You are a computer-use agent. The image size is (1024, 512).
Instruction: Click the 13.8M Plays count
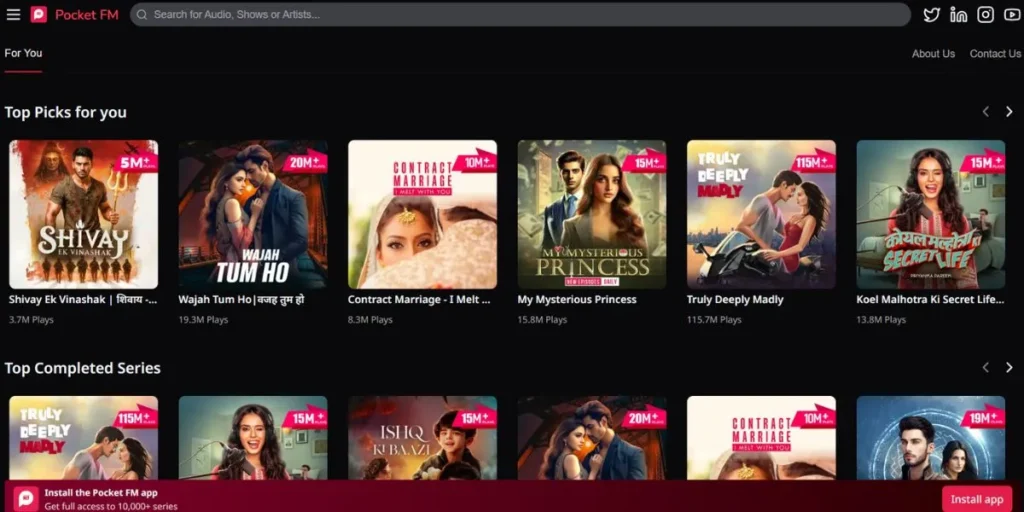tap(881, 320)
